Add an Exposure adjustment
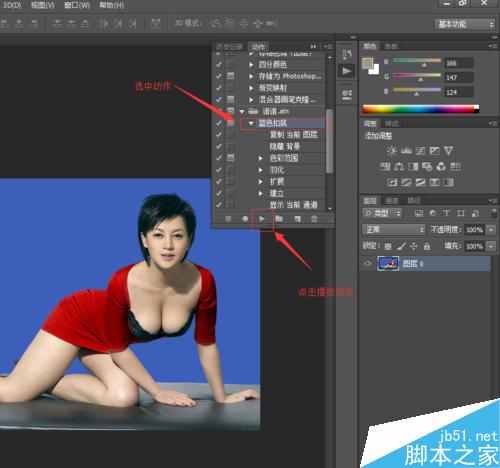The width and height of the screenshot is (500, 468). click(x=434, y=151)
